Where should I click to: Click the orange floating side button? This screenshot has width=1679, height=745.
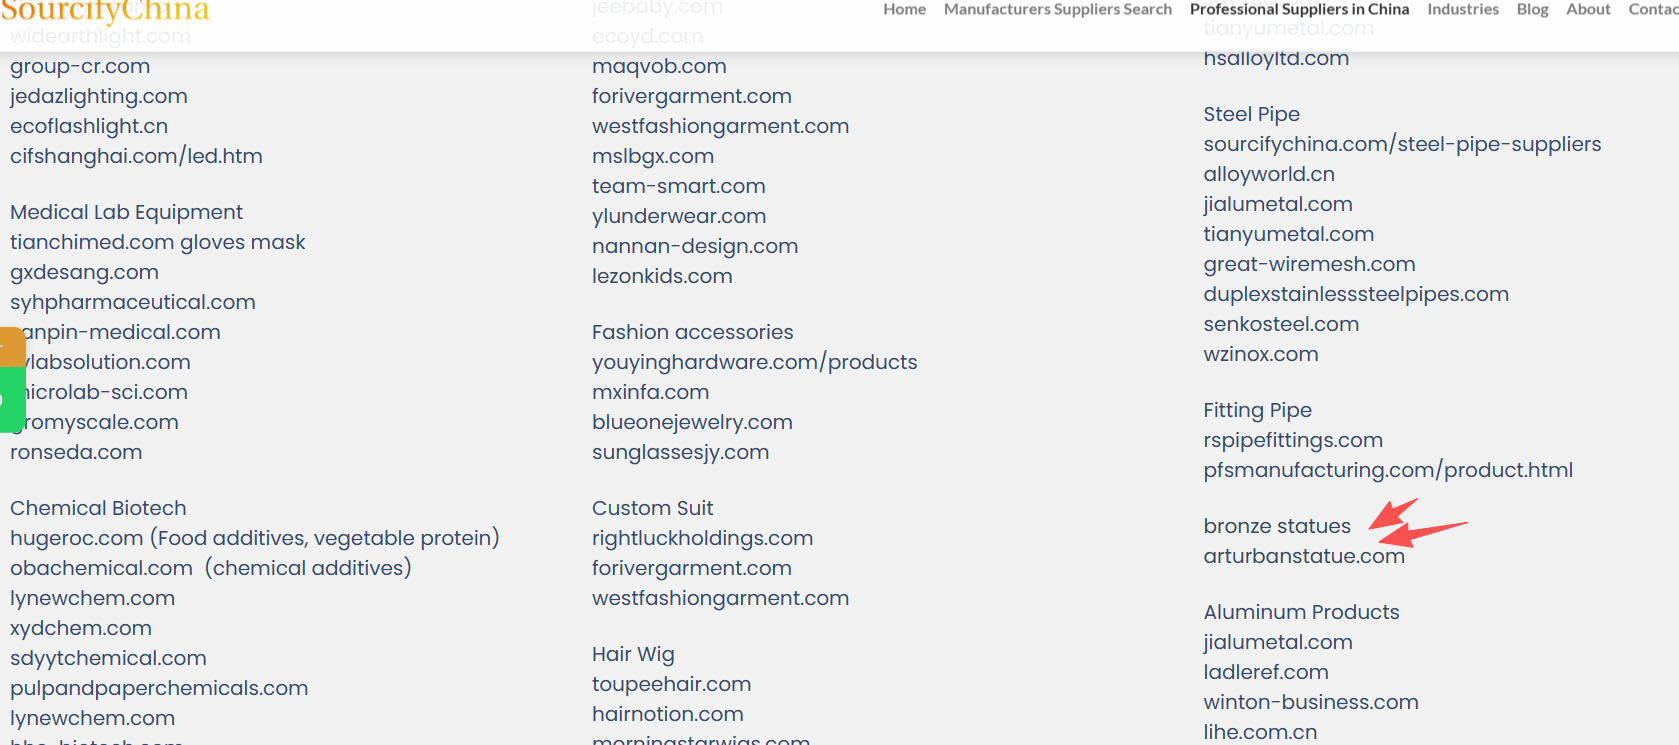point(12,347)
